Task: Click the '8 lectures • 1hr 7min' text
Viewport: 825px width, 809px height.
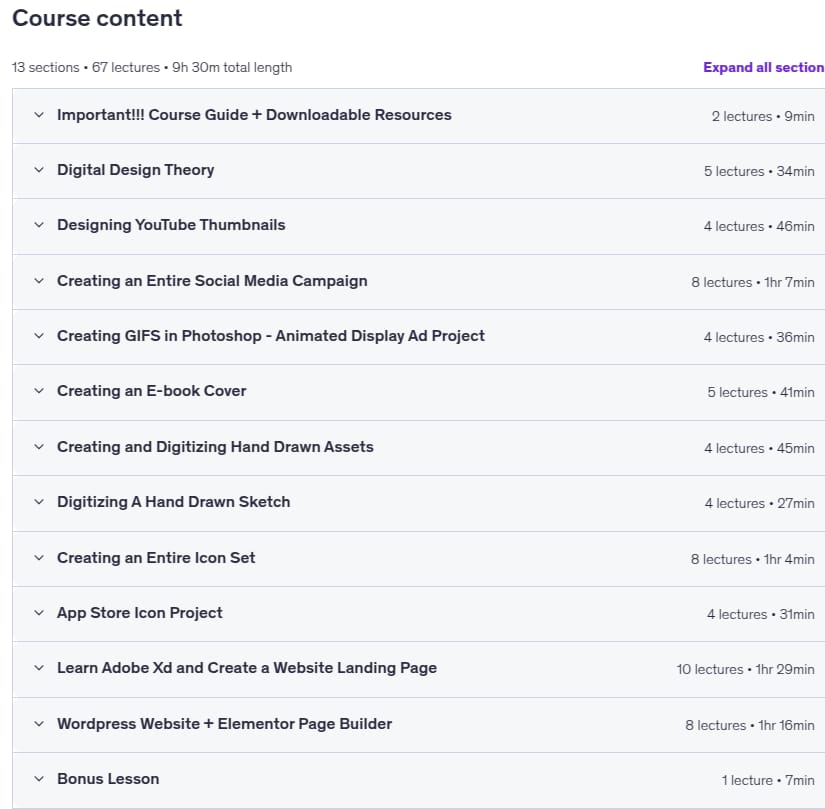Action: (753, 282)
